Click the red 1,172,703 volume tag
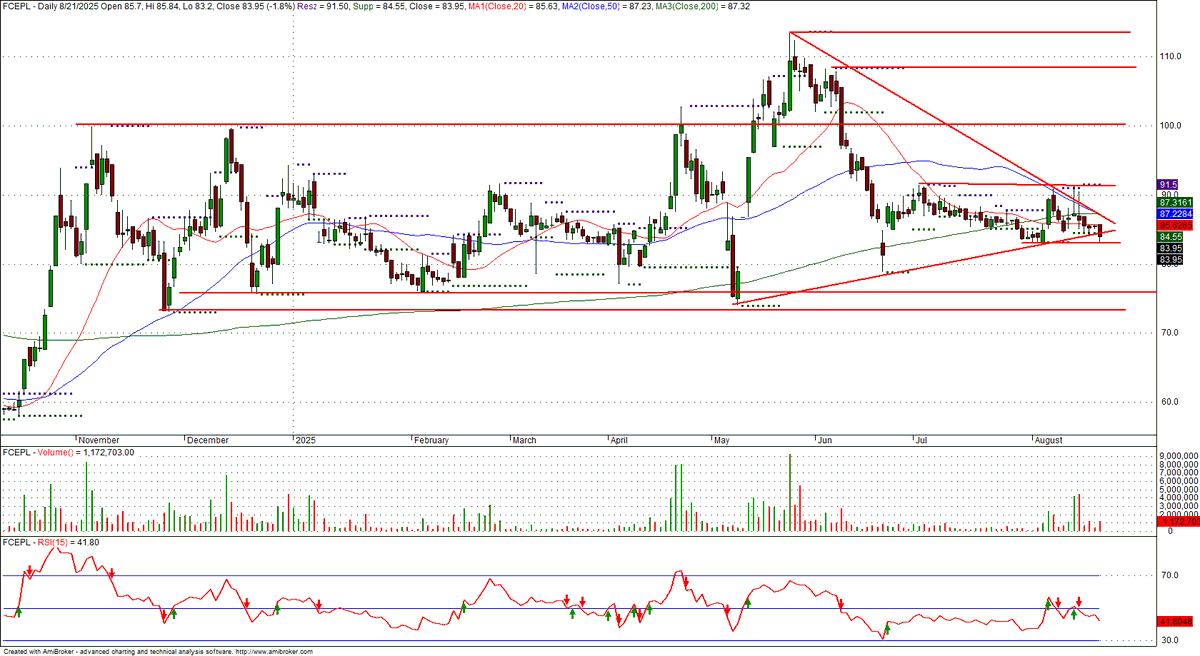This screenshot has width=1200, height=656. point(1178,523)
